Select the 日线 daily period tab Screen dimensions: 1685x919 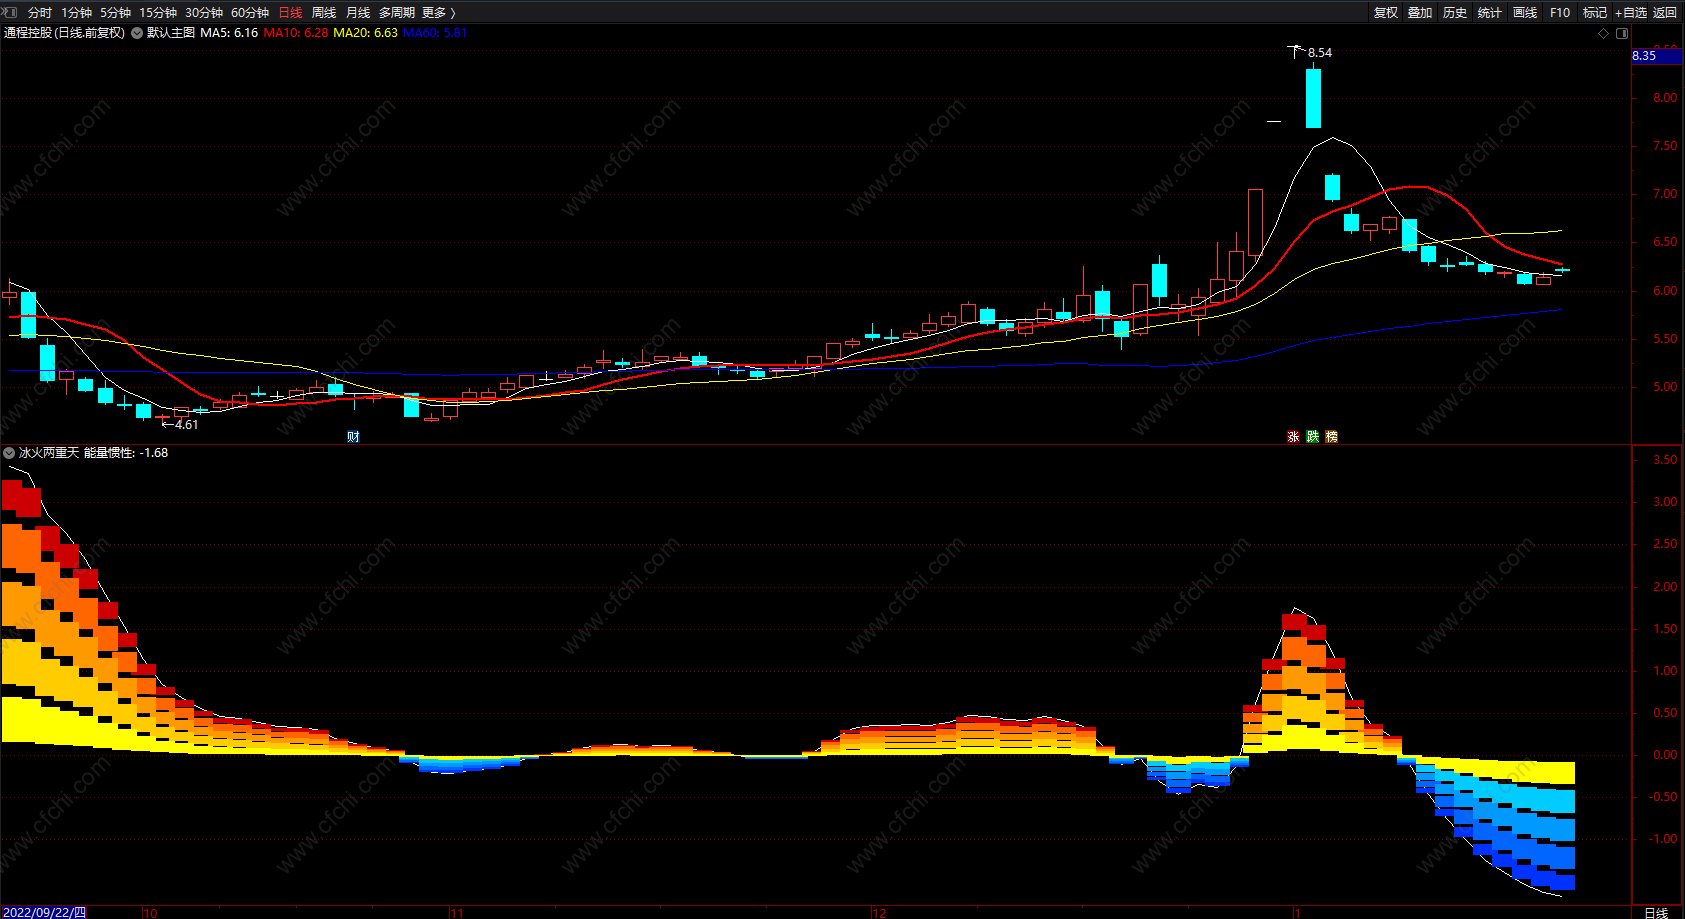290,13
